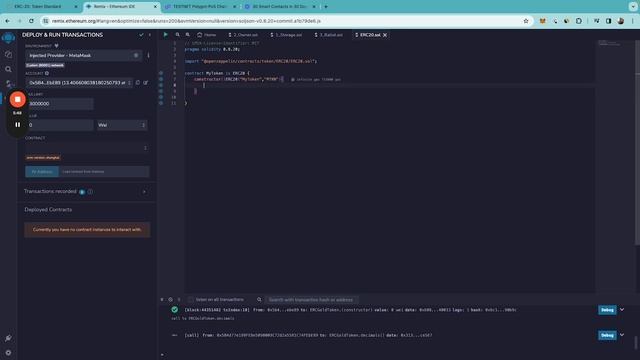Click the browser address bar URL

coord(186,21)
